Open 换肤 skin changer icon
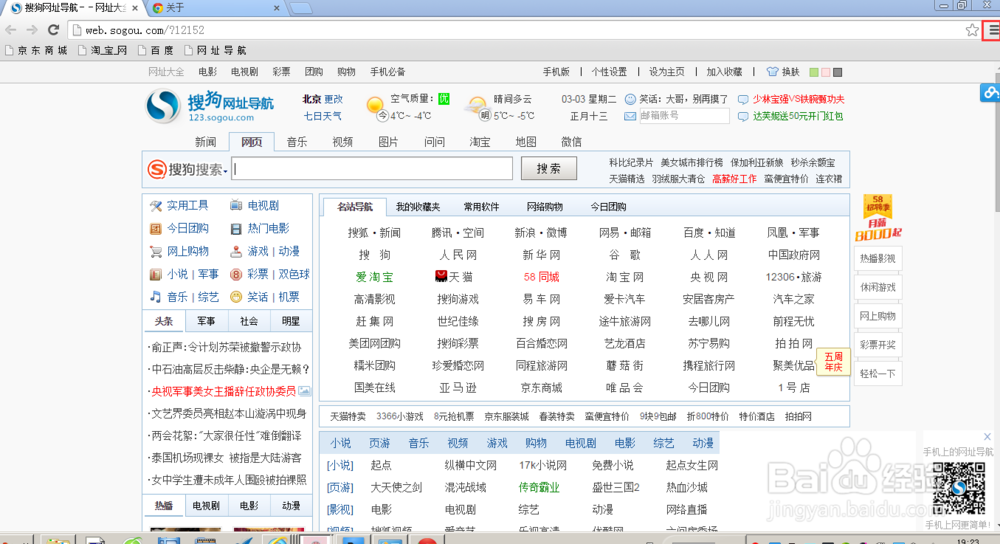 point(772,72)
